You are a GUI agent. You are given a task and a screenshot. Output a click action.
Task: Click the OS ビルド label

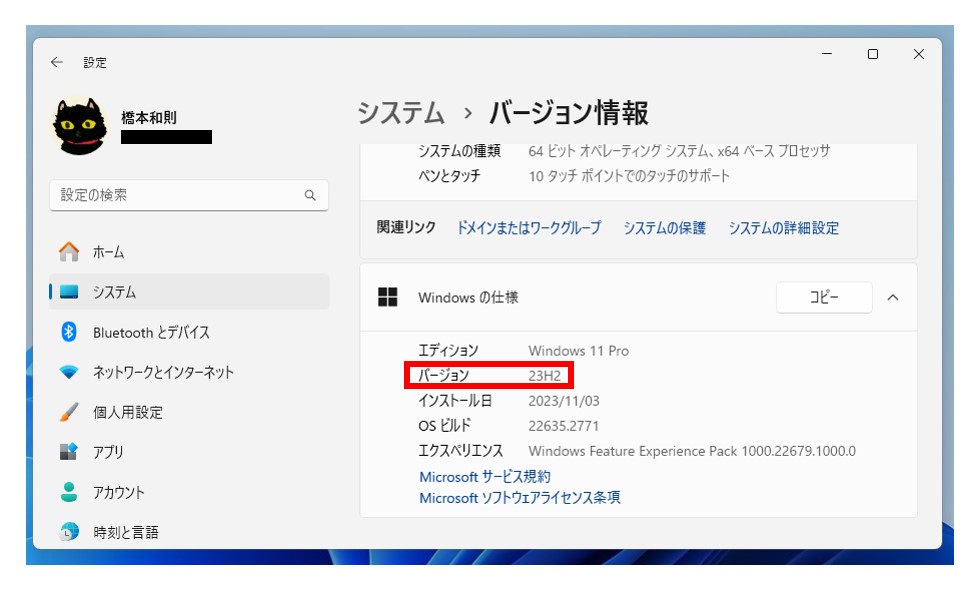click(445, 426)
